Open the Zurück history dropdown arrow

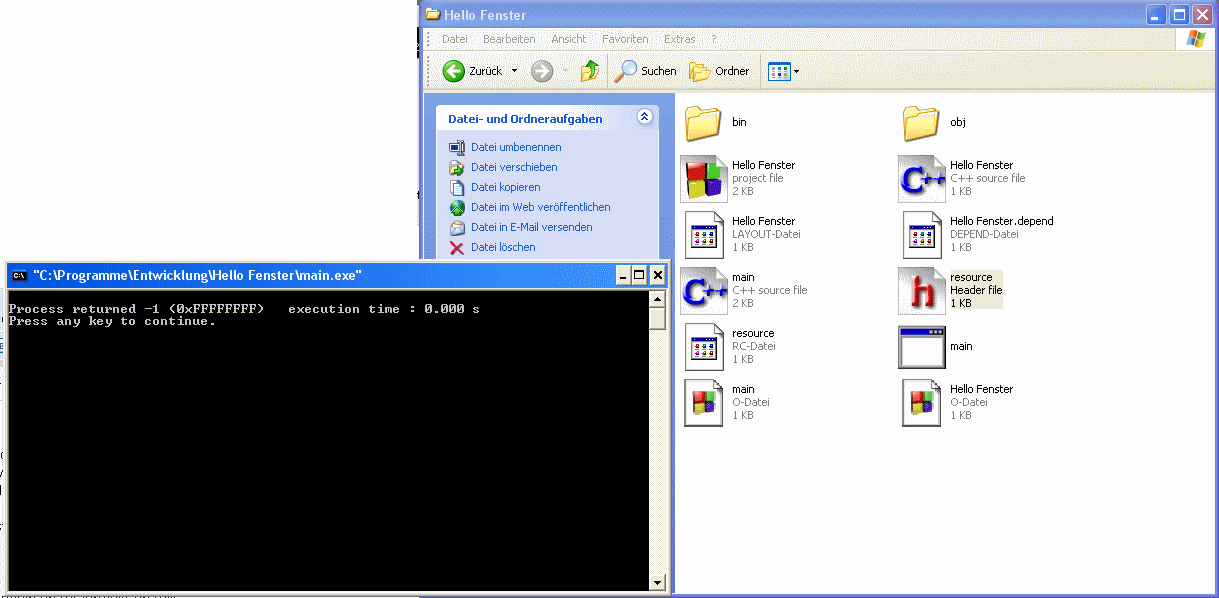[x=514, y=71]
